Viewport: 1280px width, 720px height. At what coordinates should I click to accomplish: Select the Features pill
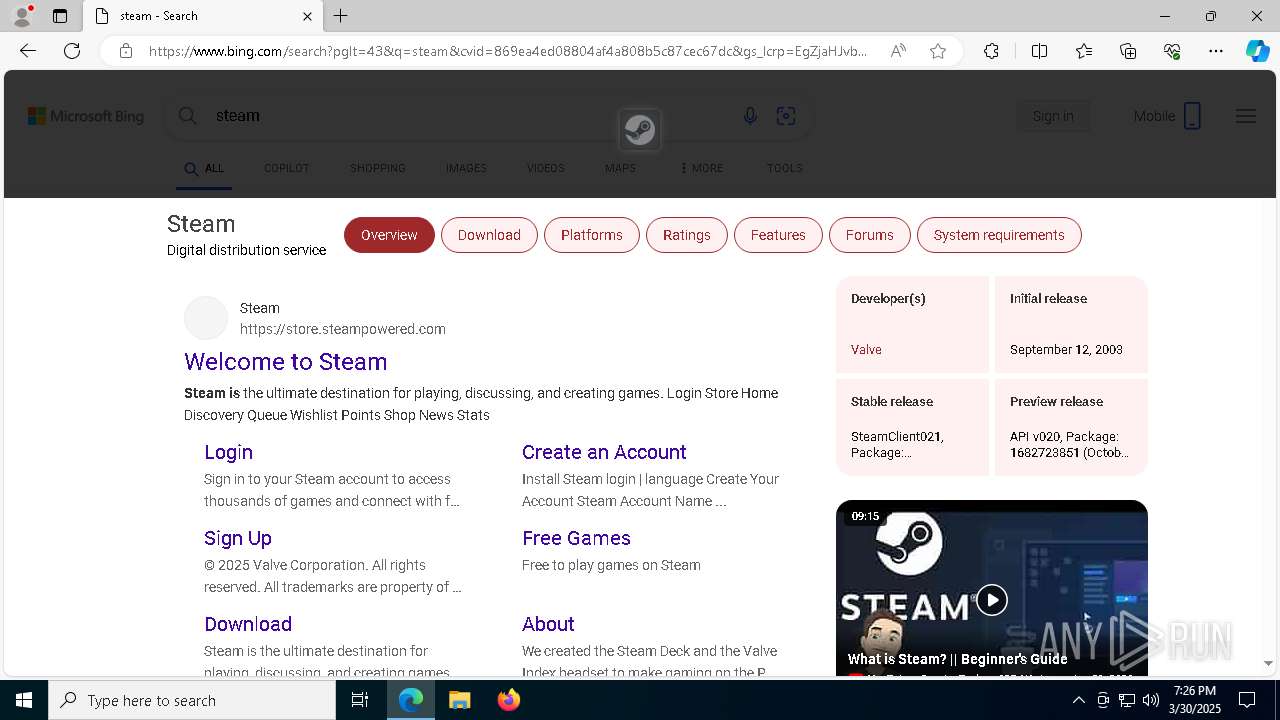tap(778, 235)
